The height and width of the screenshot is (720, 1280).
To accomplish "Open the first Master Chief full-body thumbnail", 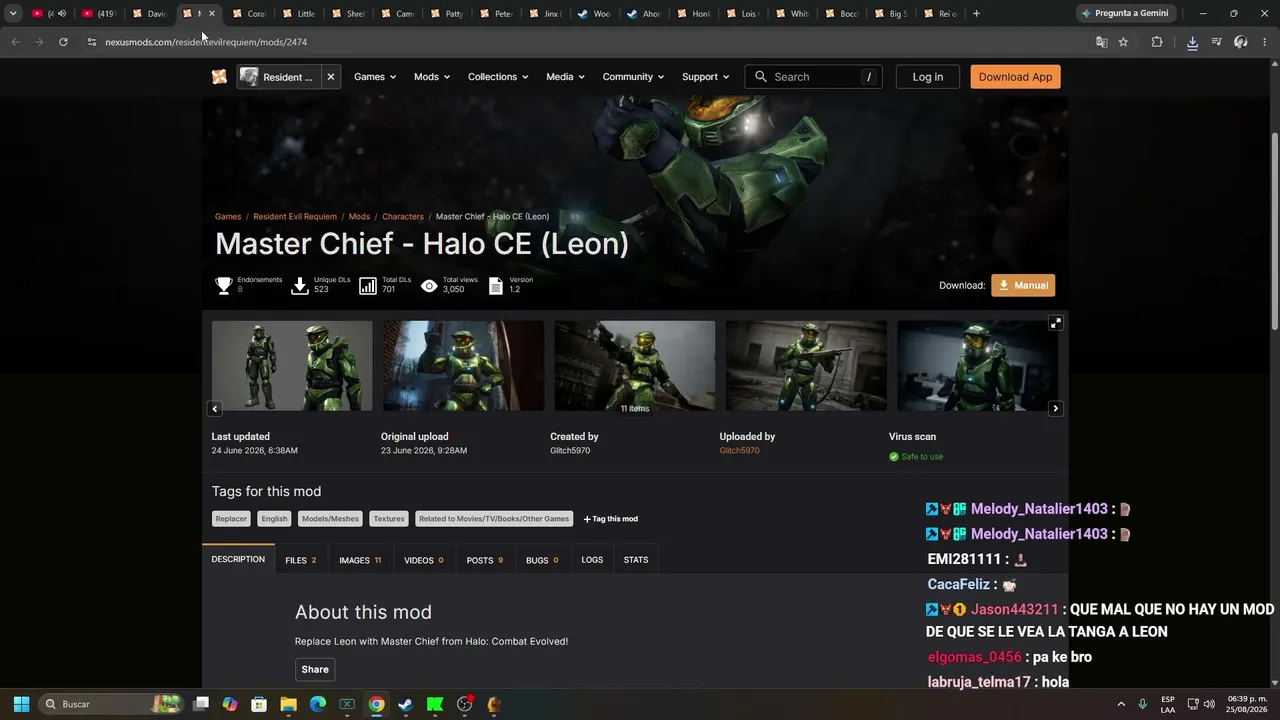I will click(x=292, y=365).
